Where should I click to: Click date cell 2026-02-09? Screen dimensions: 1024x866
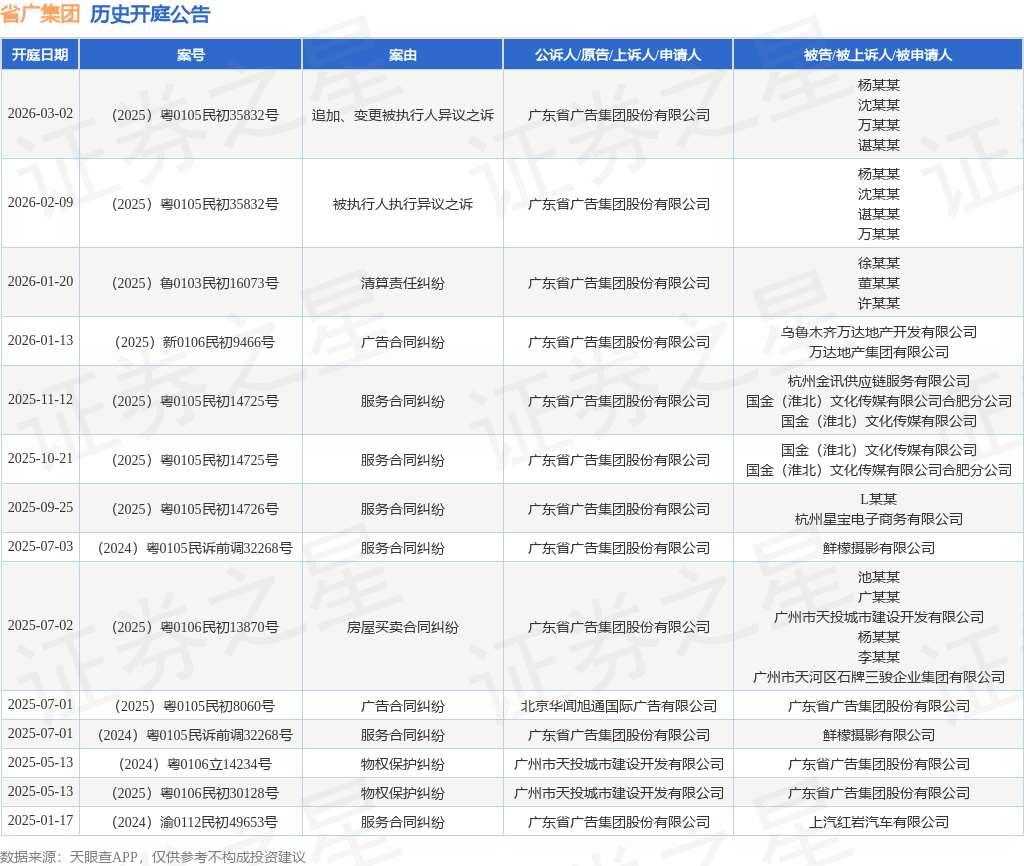pyautogui.click(x=40, y=202)
